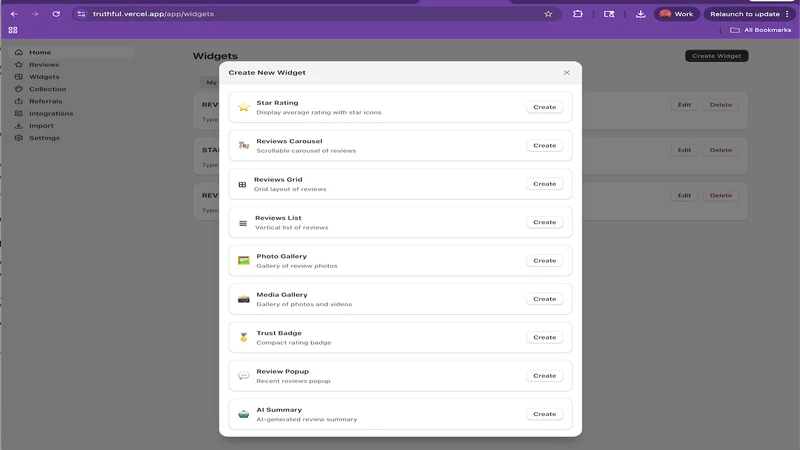The height and width of the screenshot is (450, 800).
Task: Open the browser extensions puzzle icon
Action: point(578,14)
